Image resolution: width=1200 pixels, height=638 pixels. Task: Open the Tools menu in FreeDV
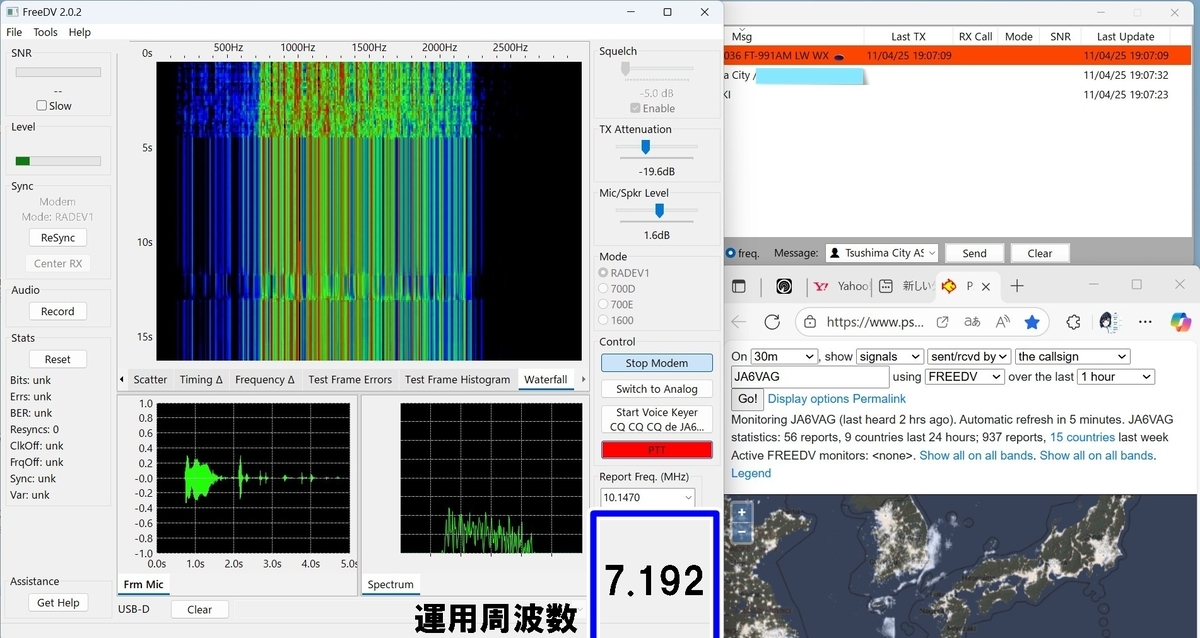tap(46, 32)
